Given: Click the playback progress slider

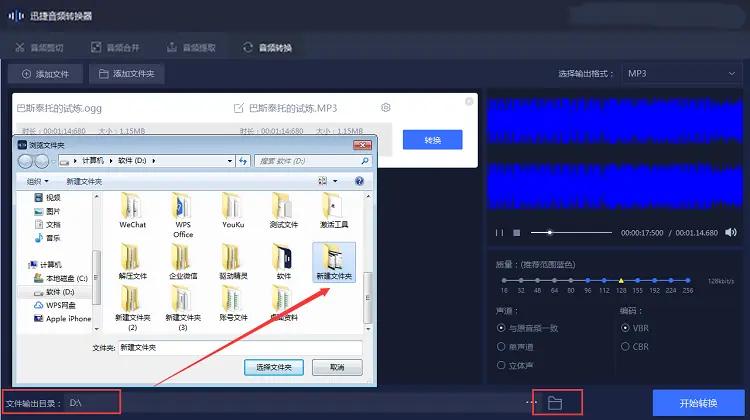Looking at the screenshot, I should tap(571, 232).
